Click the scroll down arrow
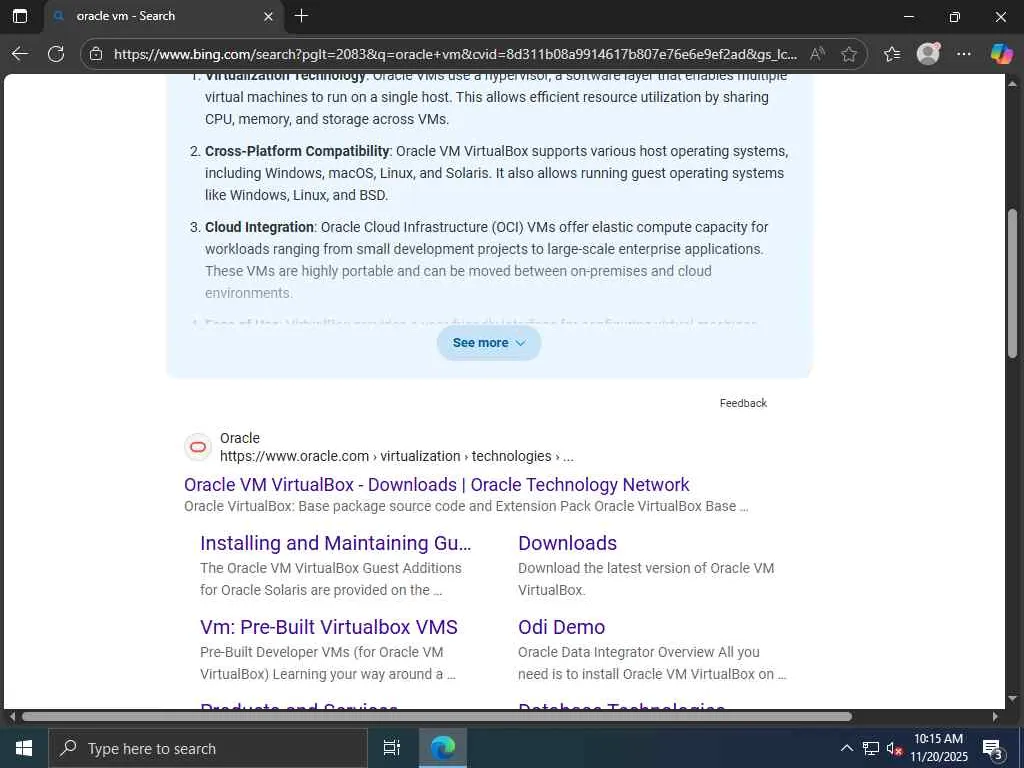This screenshot has height=768, width=1024. (1012, 699)
